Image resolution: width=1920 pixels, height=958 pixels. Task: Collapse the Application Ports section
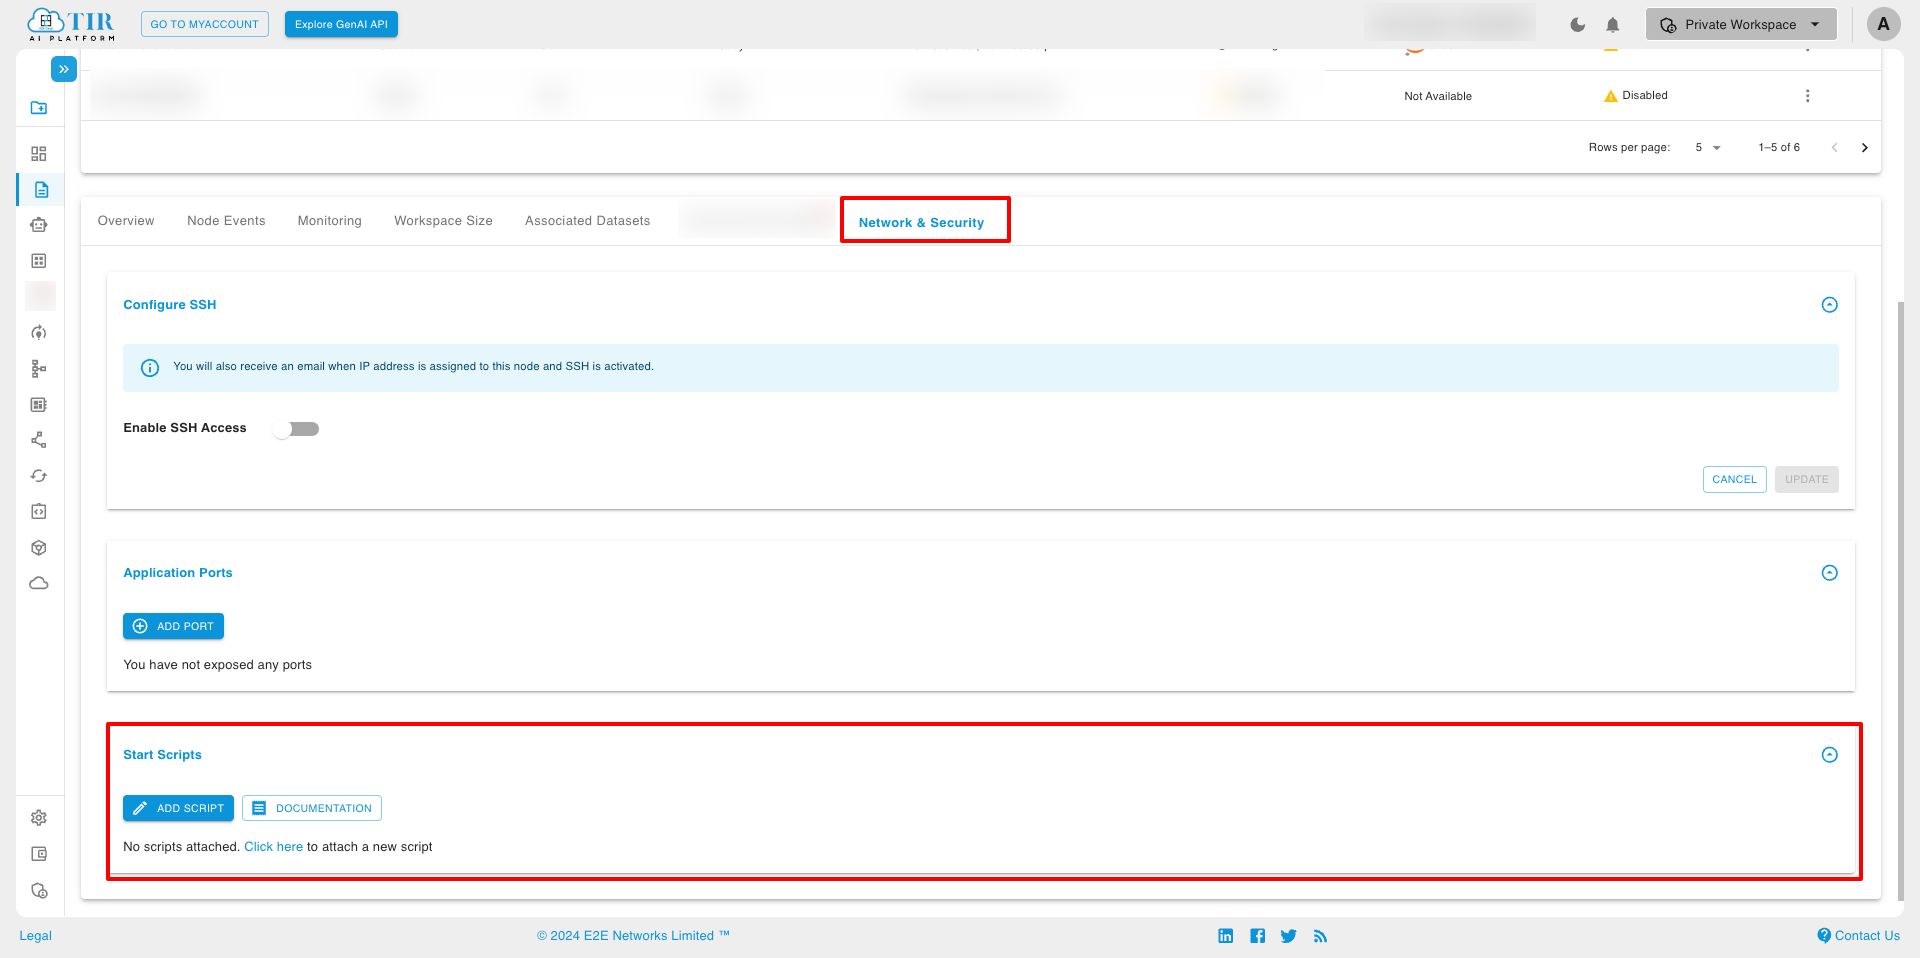[1829, 573]
